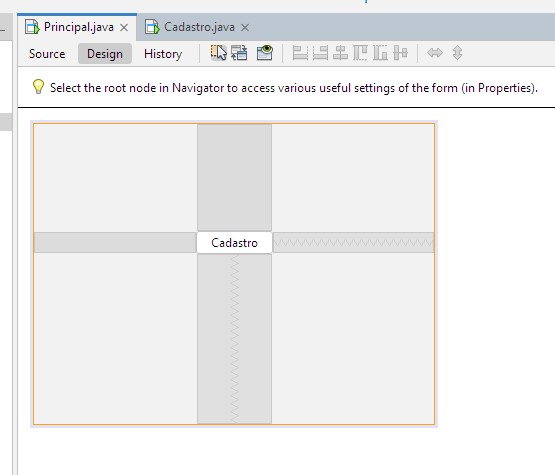Toggle vertical resizability
This screenshot has height=475, width=555.
(x=457, y=53)
